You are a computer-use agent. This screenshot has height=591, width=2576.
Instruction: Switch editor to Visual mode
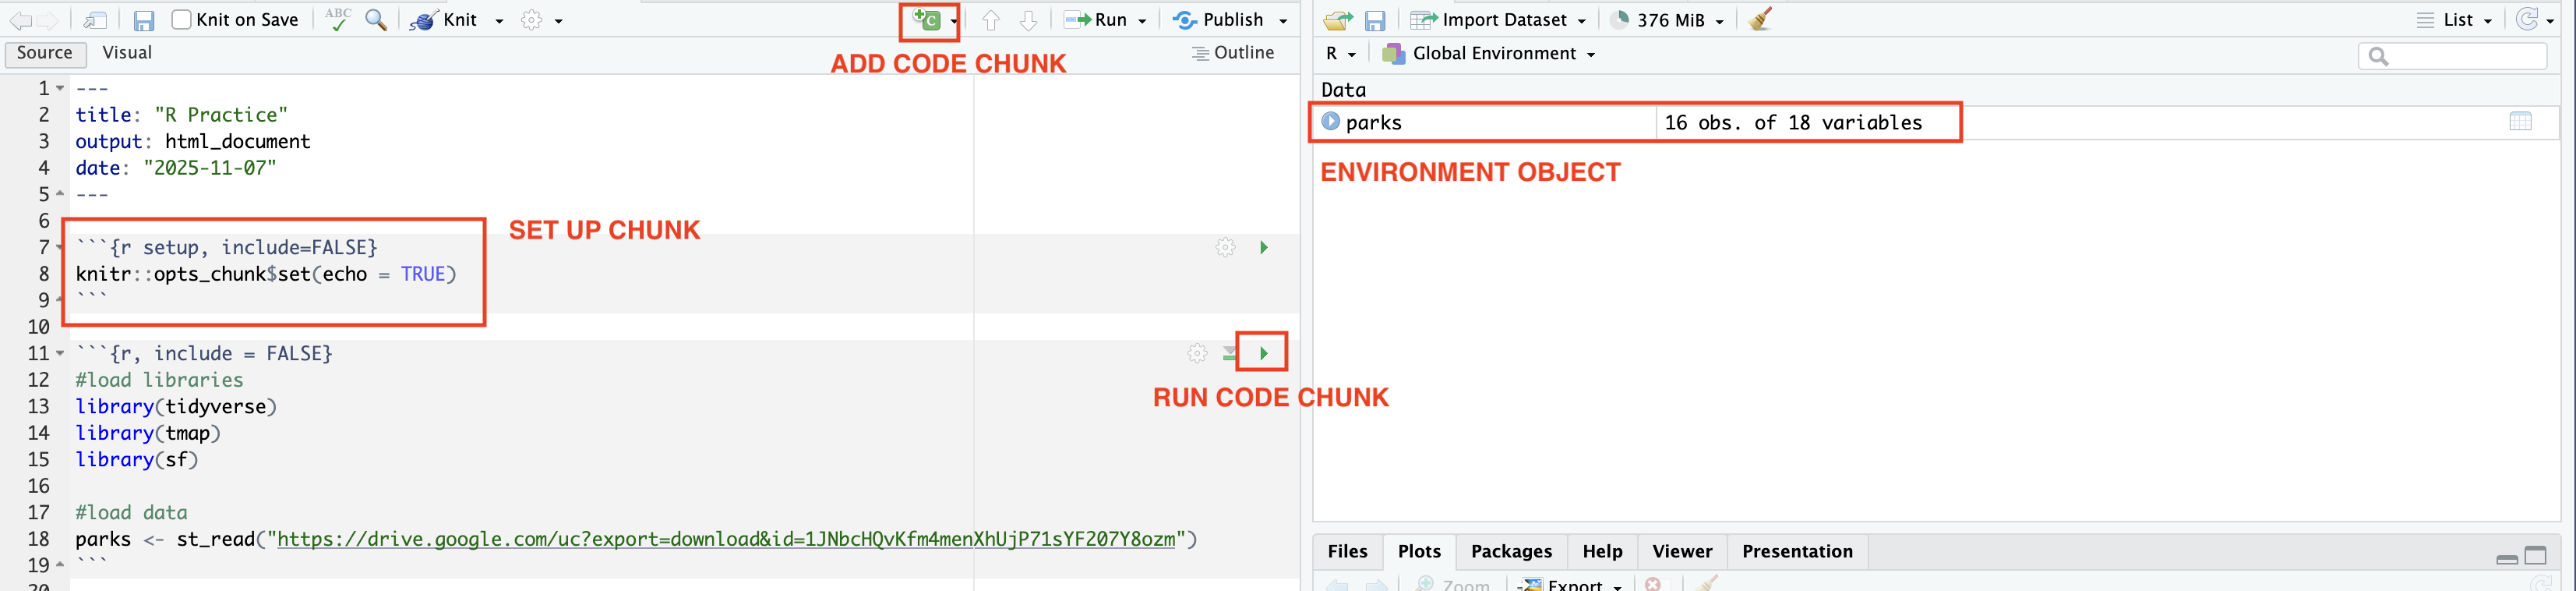coord(127,53)
